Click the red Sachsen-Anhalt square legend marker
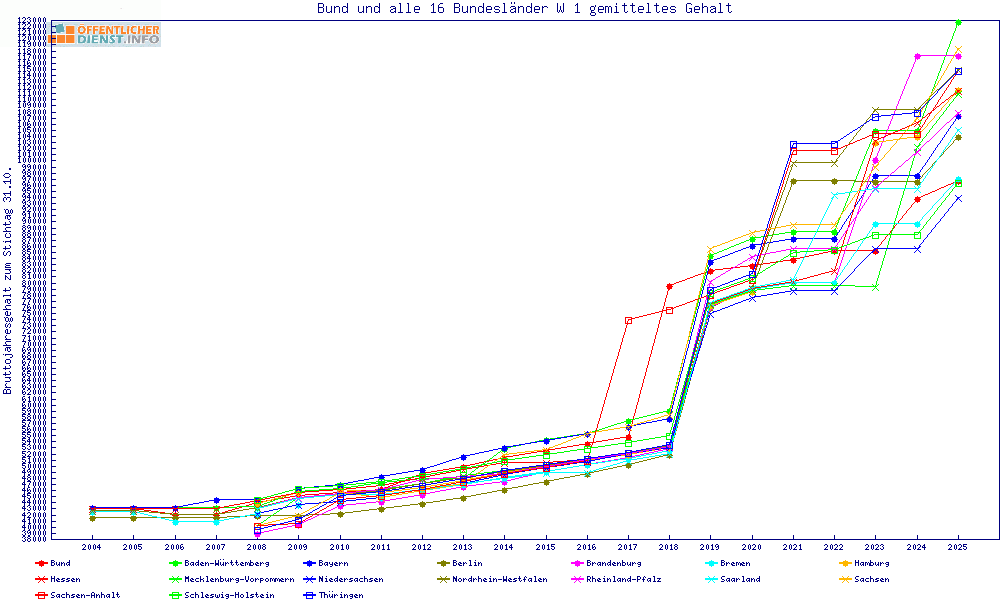1000x600 pixels. (40, 595)
